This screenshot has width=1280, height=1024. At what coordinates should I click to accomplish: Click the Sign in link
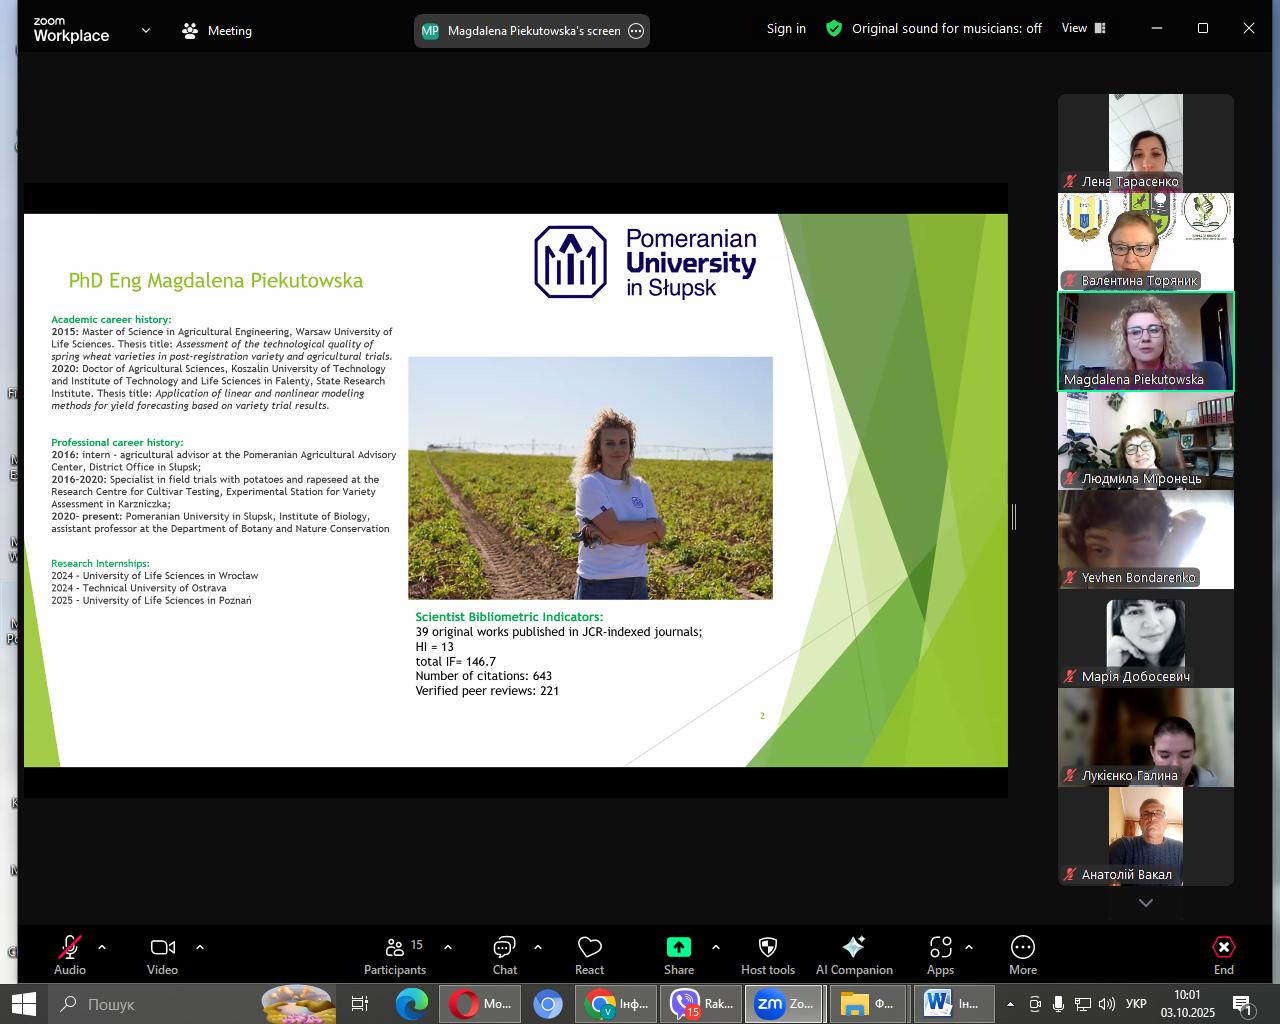786,29
